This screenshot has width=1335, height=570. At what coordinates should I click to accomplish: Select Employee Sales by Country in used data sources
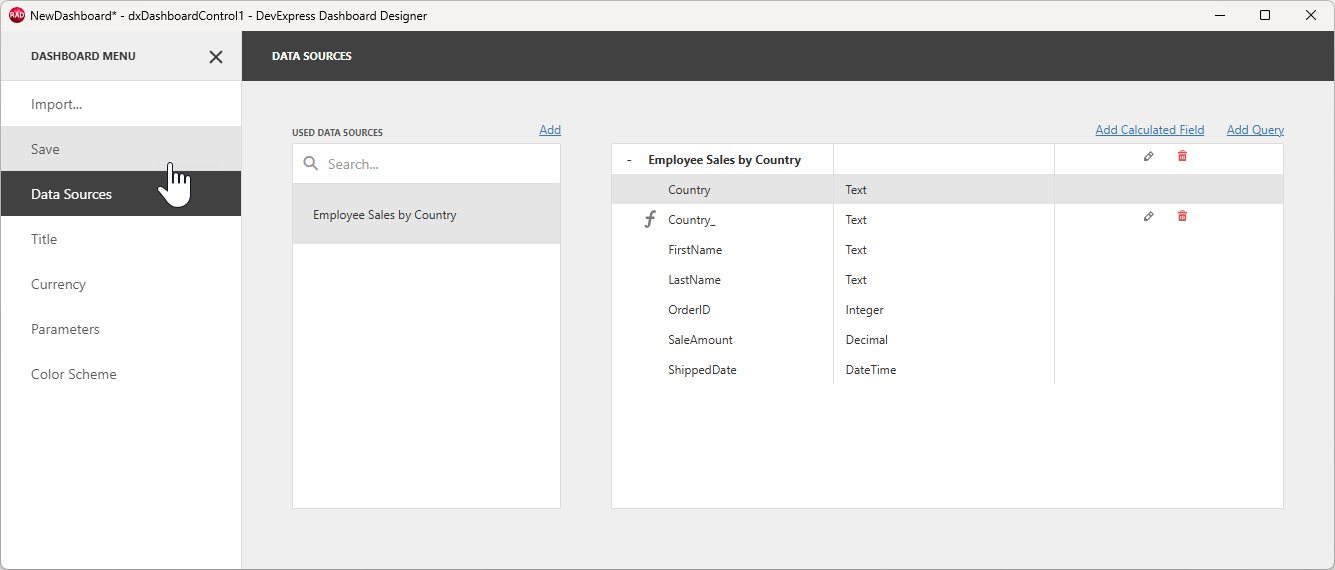pos(426,214)
